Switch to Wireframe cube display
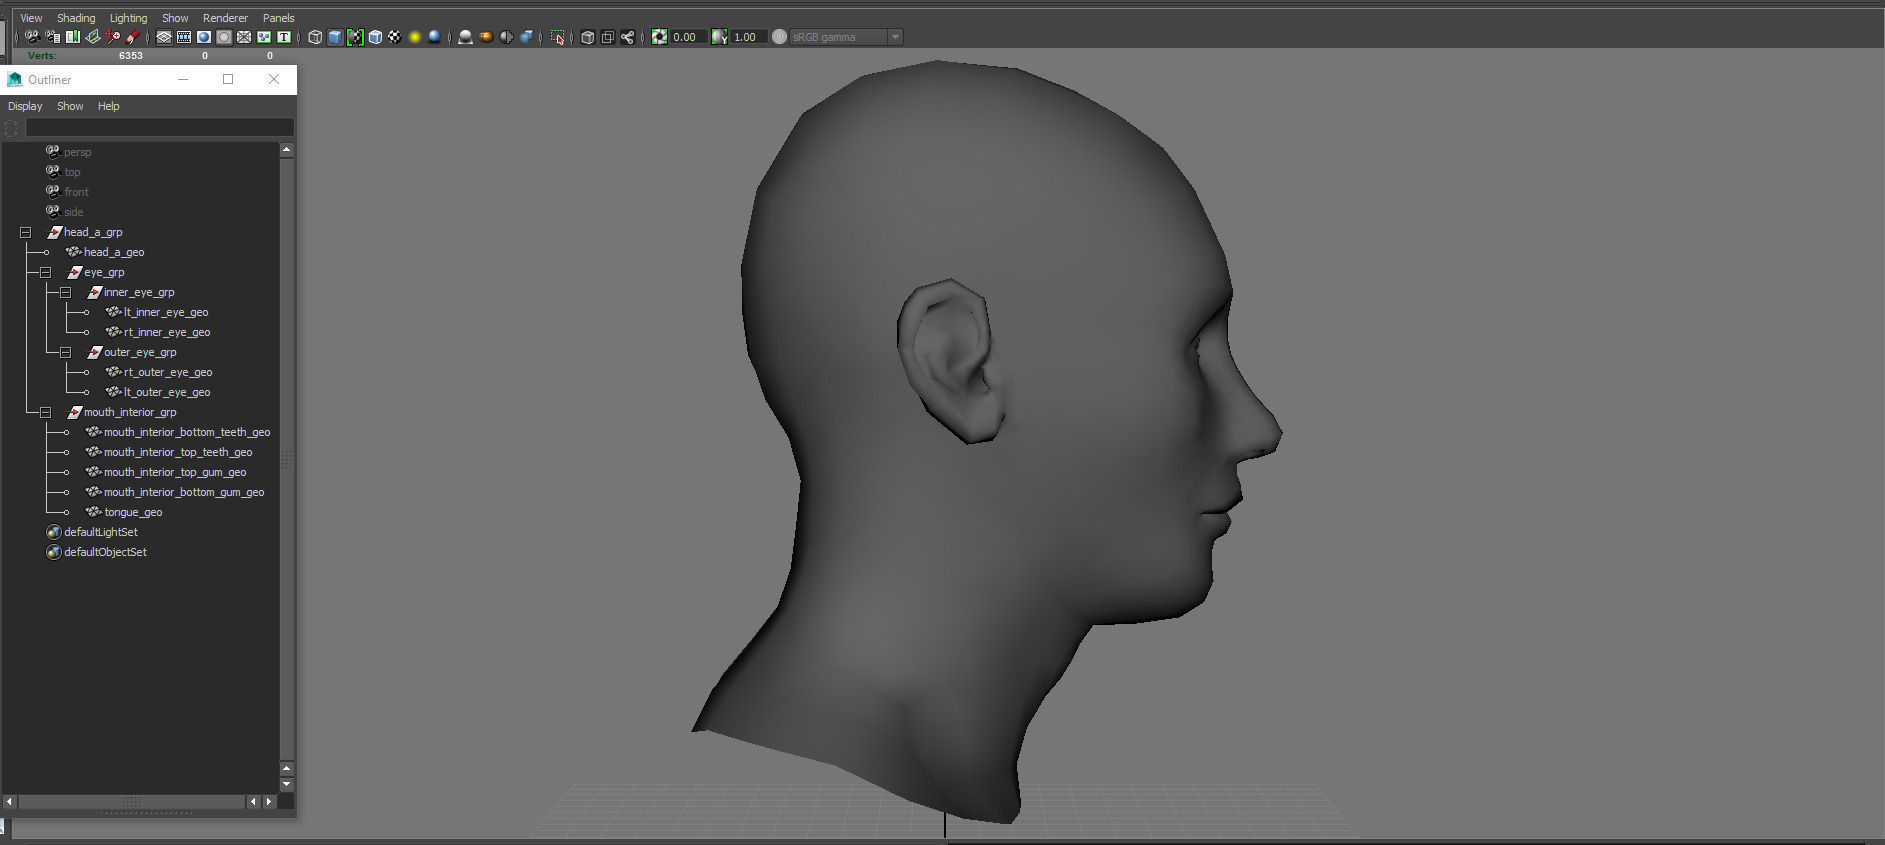Screen dimensions: 1885x845 click(x=315, y=37)
